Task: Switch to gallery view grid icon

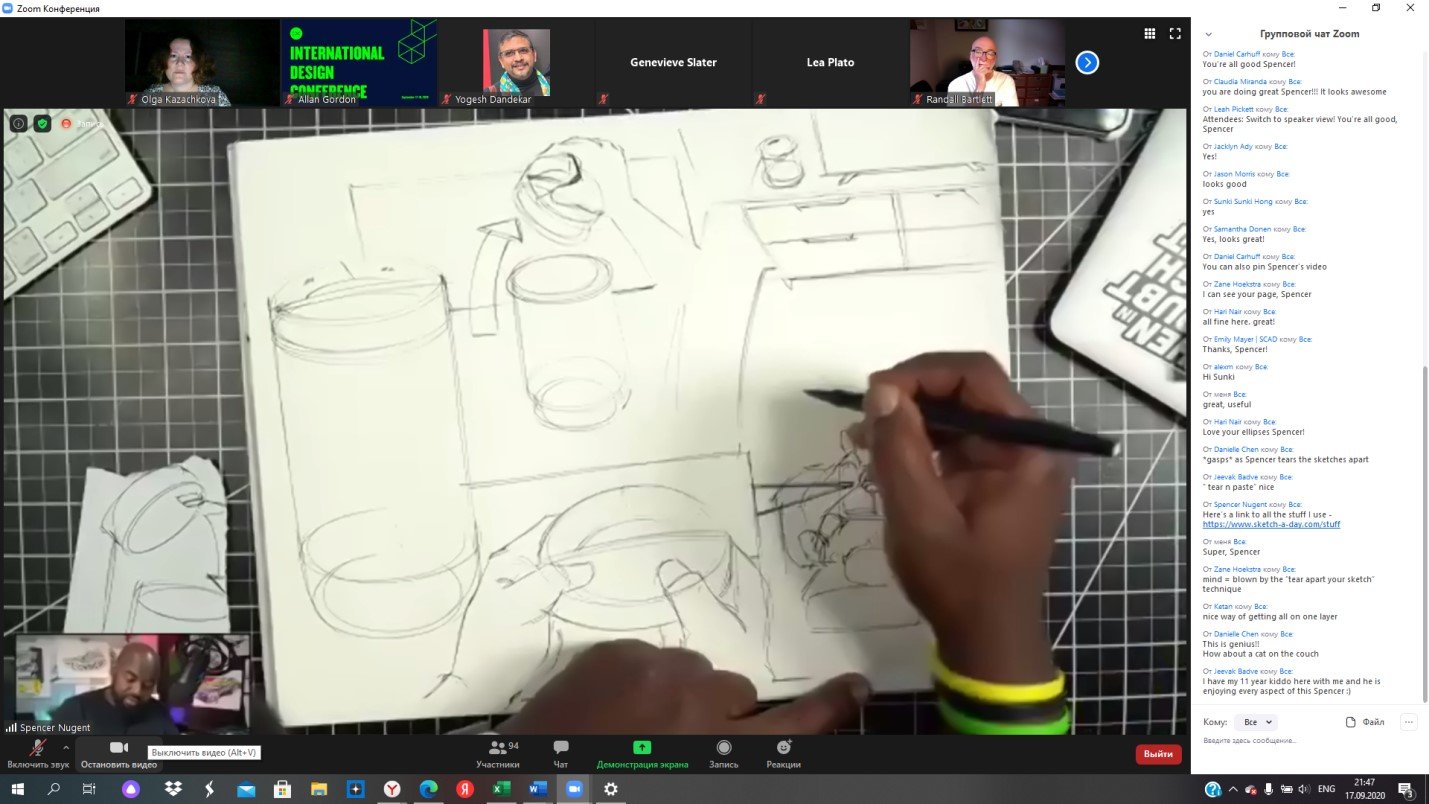Action: pyautogui.click(x=1150, y=33)
